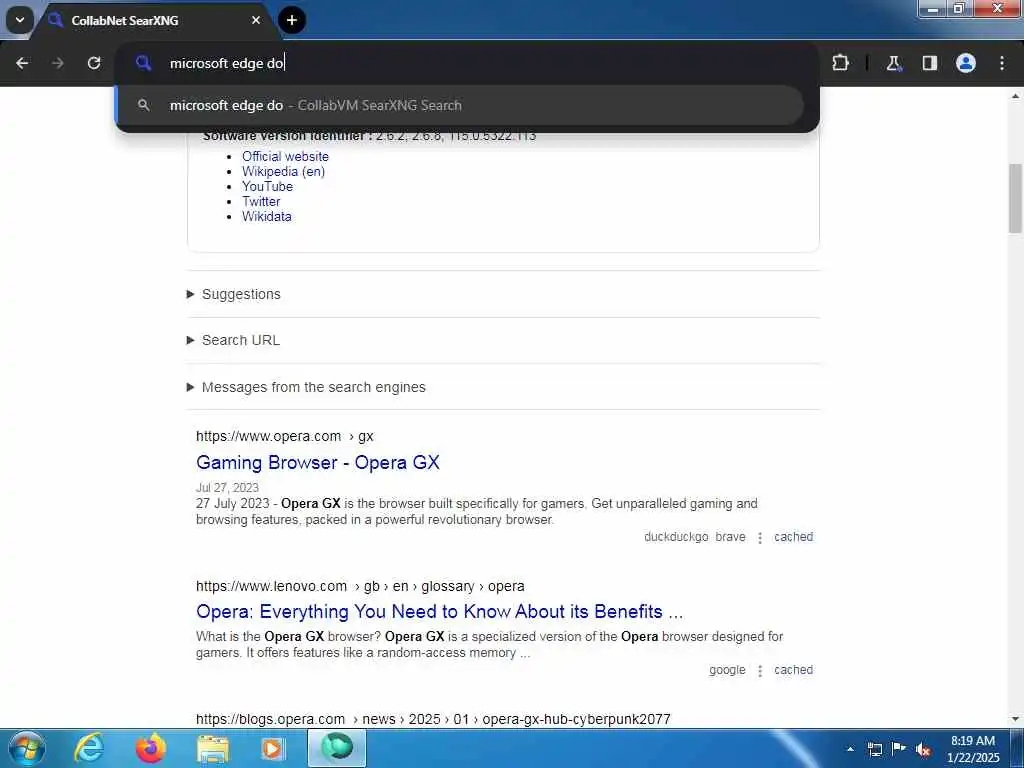Screen dimensions: 1024x768
Task: Click the scrollbar up arrow
Action: (x=1015, y=96)
